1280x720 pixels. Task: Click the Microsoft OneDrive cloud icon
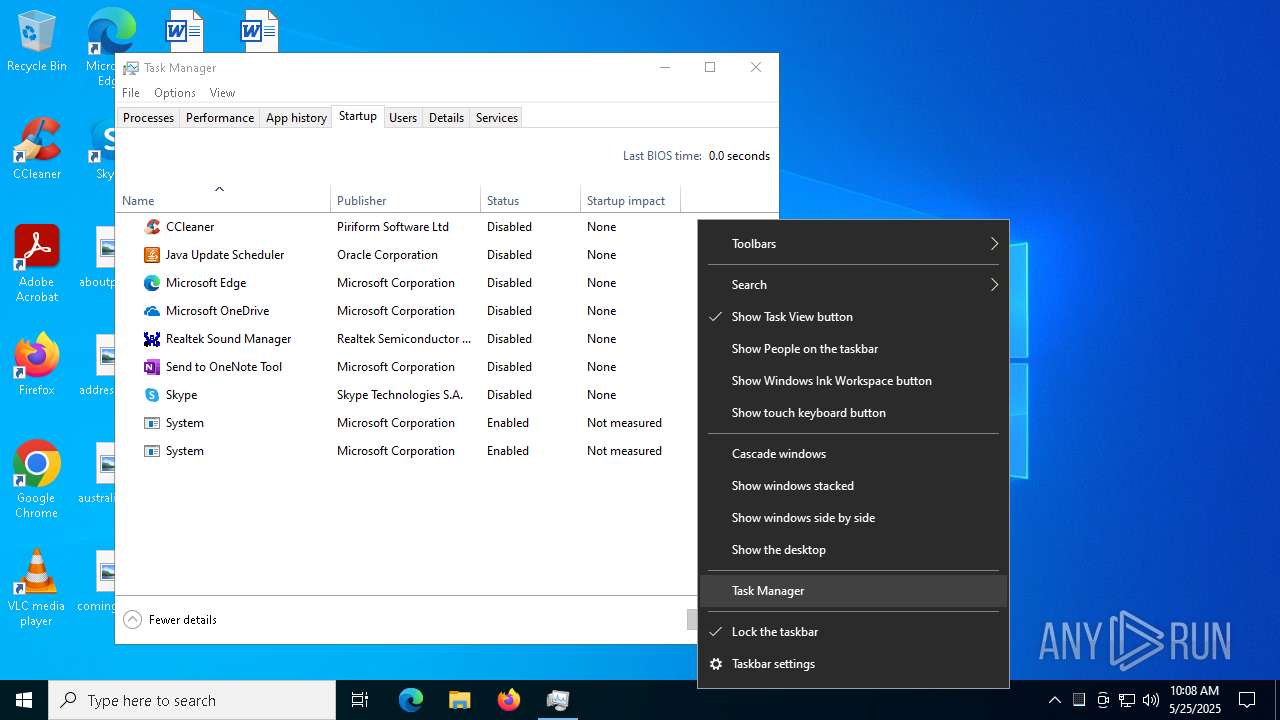coord(152,311)
